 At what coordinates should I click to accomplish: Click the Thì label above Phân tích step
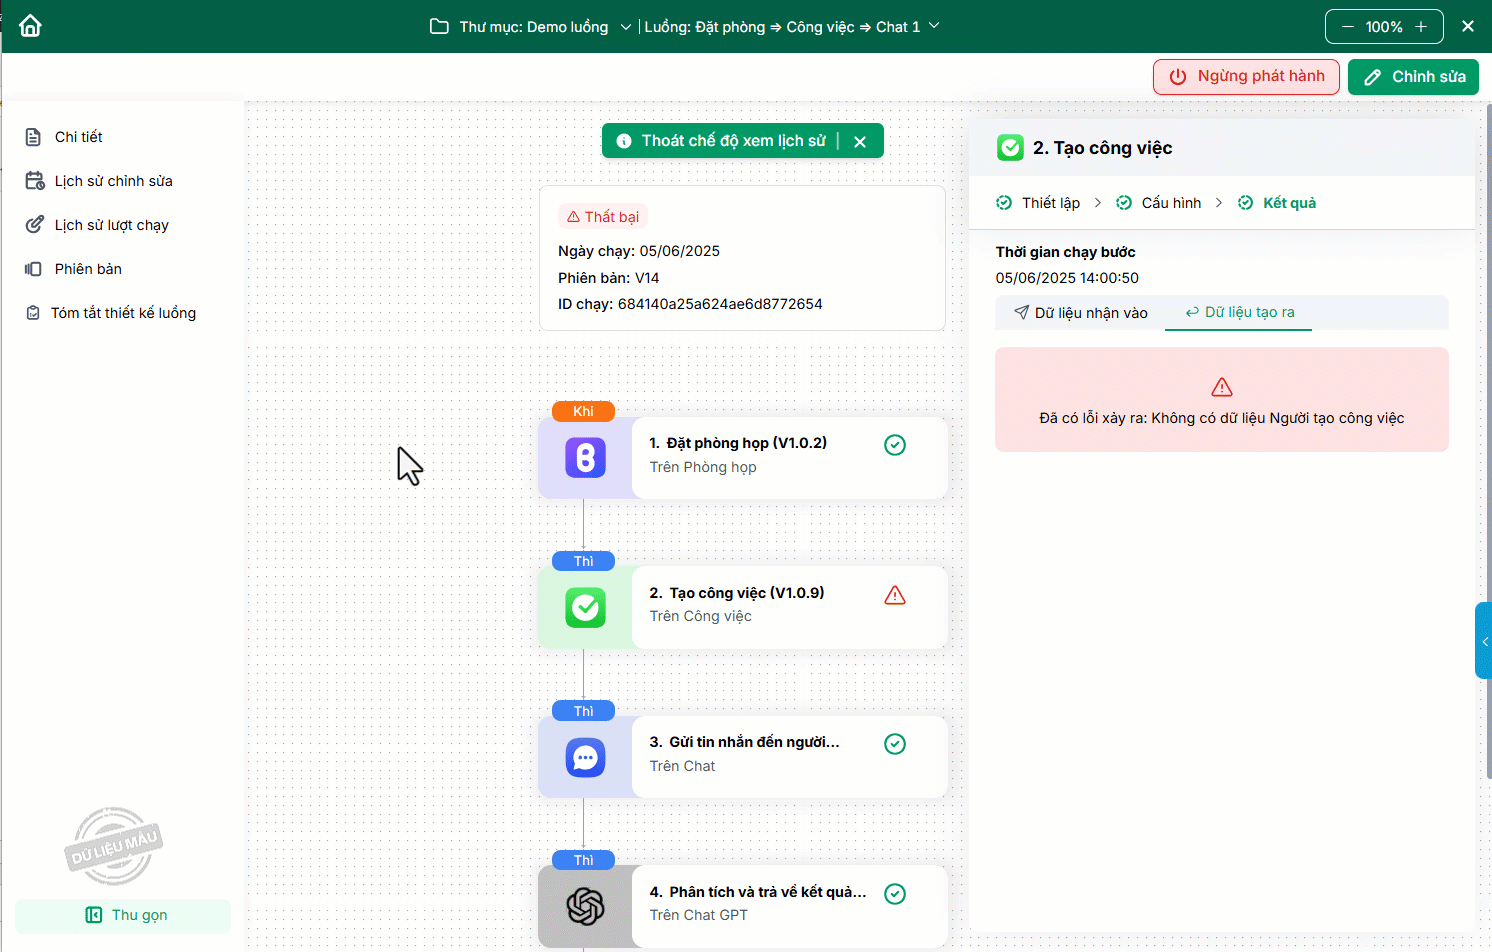tap(583, 860)
